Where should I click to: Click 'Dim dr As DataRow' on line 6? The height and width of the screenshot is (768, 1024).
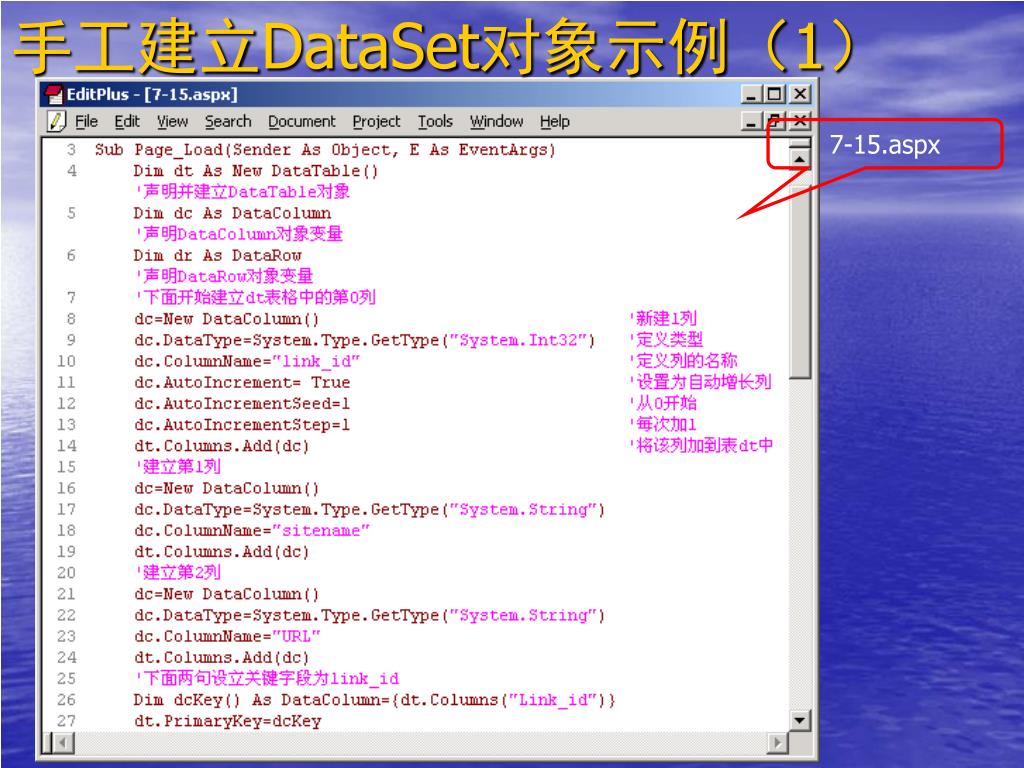[217, 255]
